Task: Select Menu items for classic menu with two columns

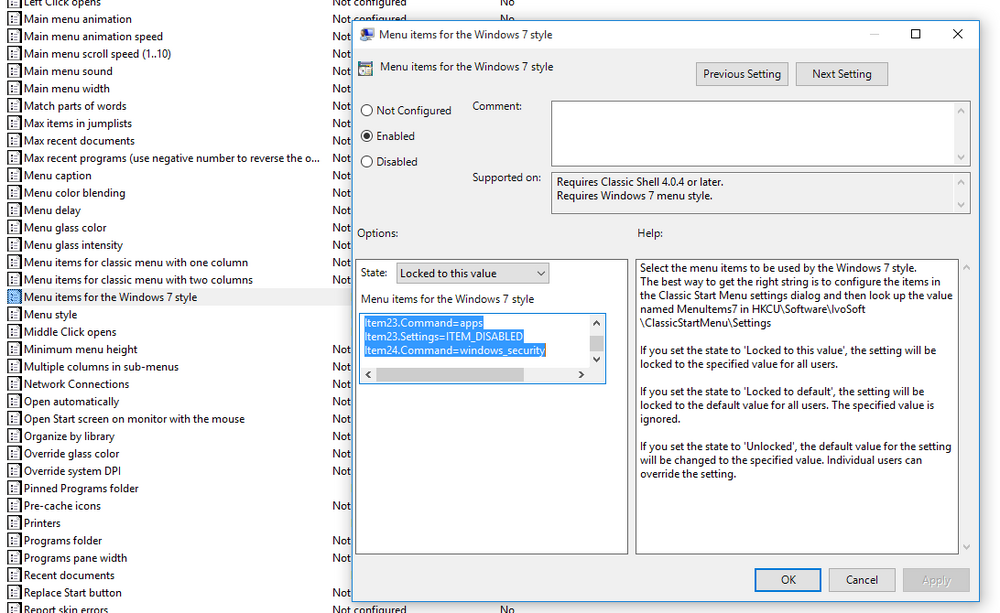Action: point(138,280)
